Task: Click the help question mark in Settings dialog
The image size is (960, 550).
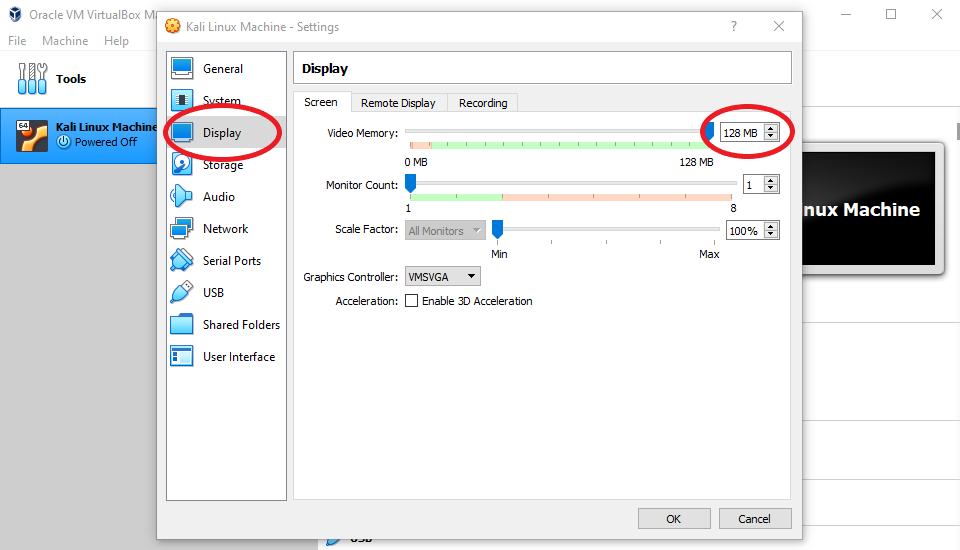Action: [x=733, y=26]
